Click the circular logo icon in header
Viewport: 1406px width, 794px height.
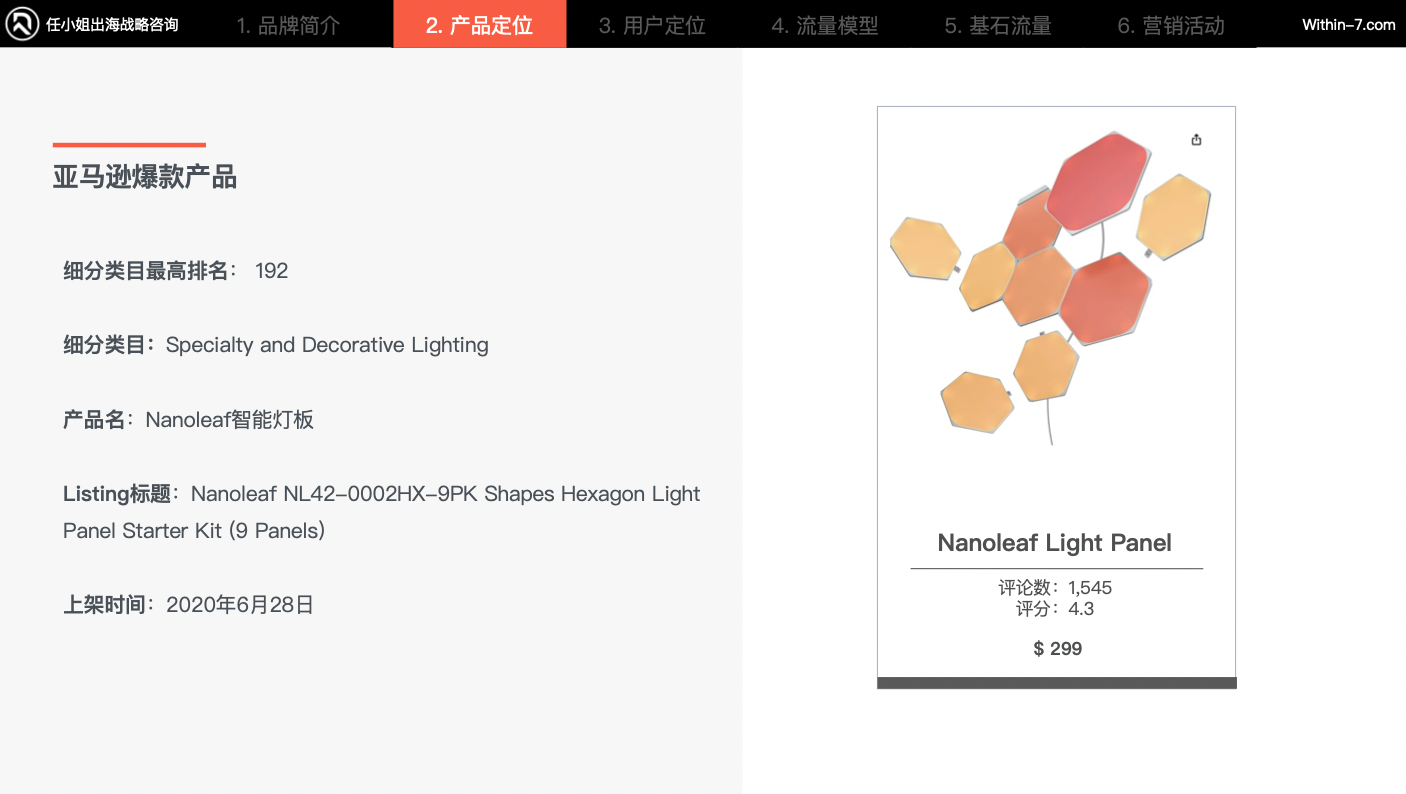point(22,24)
